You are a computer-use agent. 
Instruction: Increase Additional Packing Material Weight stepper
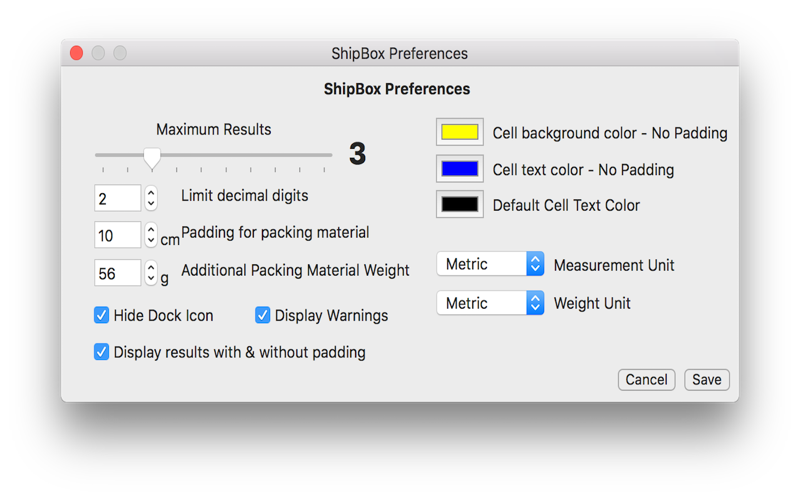pyautogui.click(x=151, y=267)
